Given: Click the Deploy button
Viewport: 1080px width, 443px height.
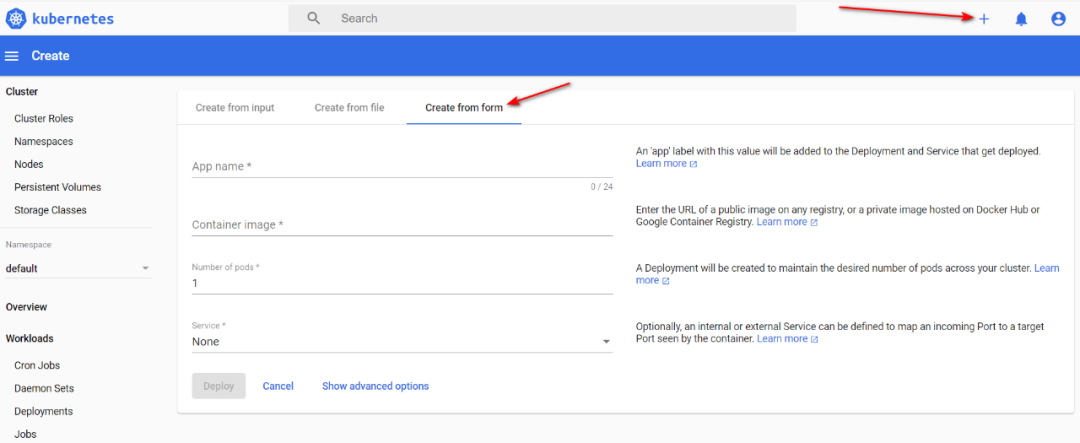Looking at the screenshot, I should (218, 386).
